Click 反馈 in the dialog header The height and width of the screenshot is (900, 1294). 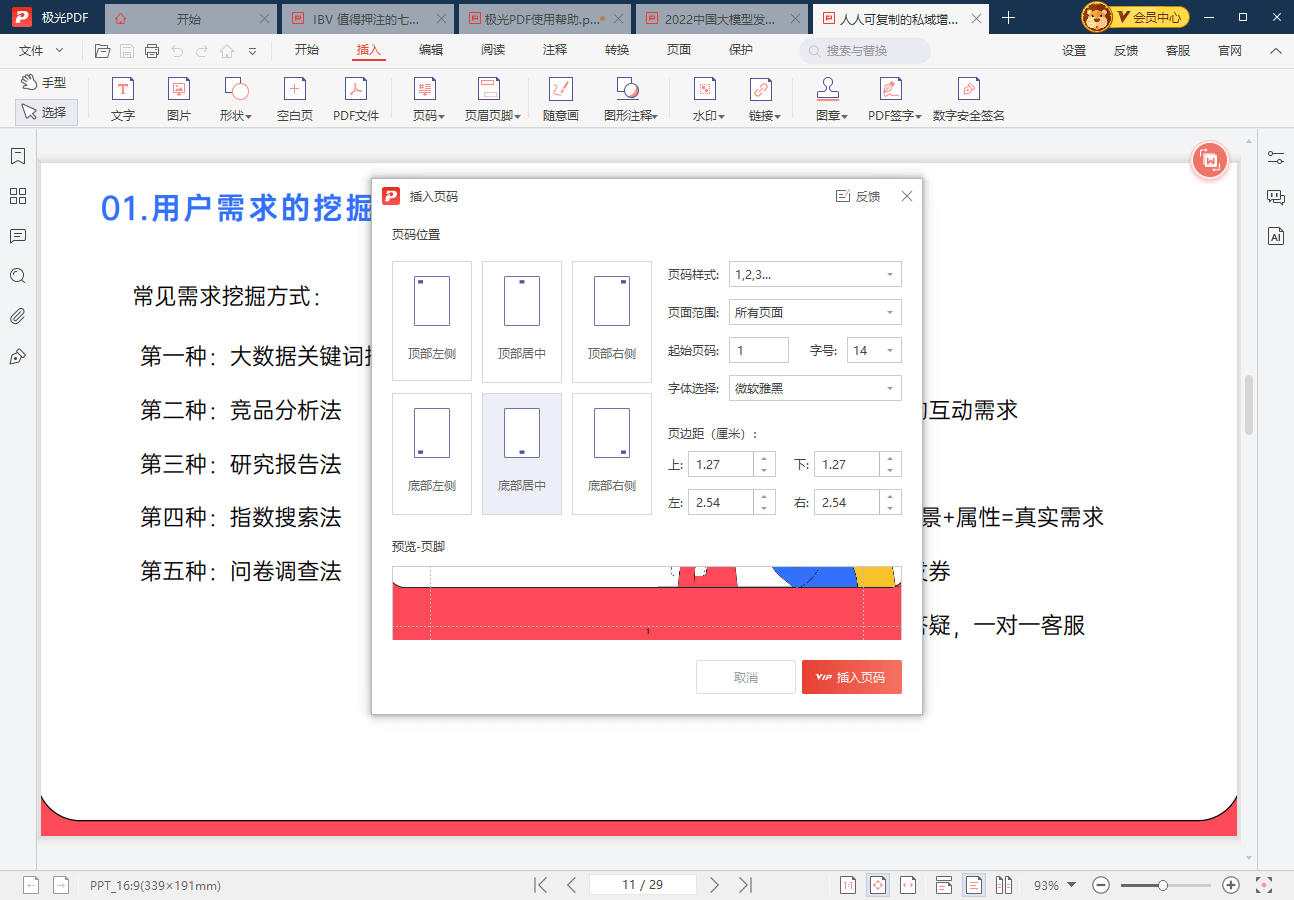pos(858,196)
